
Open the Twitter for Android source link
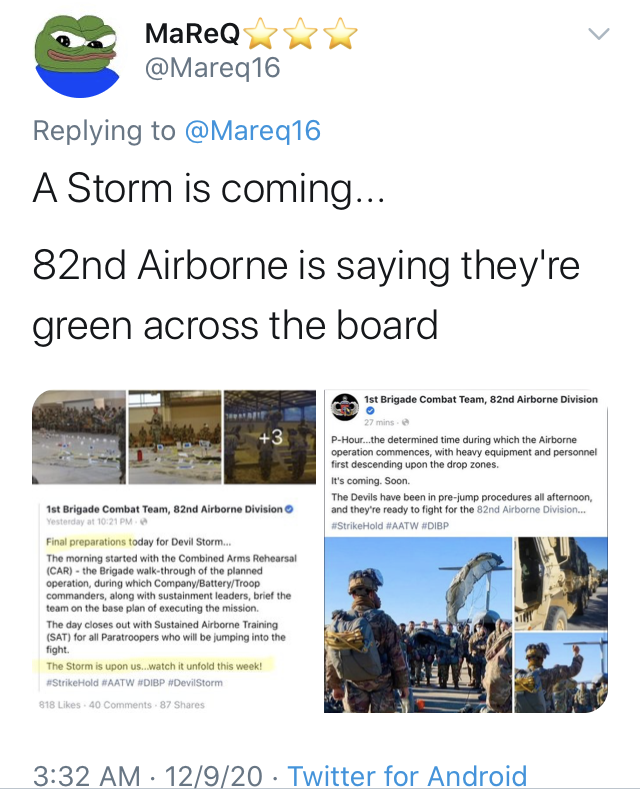pos(407,775)
